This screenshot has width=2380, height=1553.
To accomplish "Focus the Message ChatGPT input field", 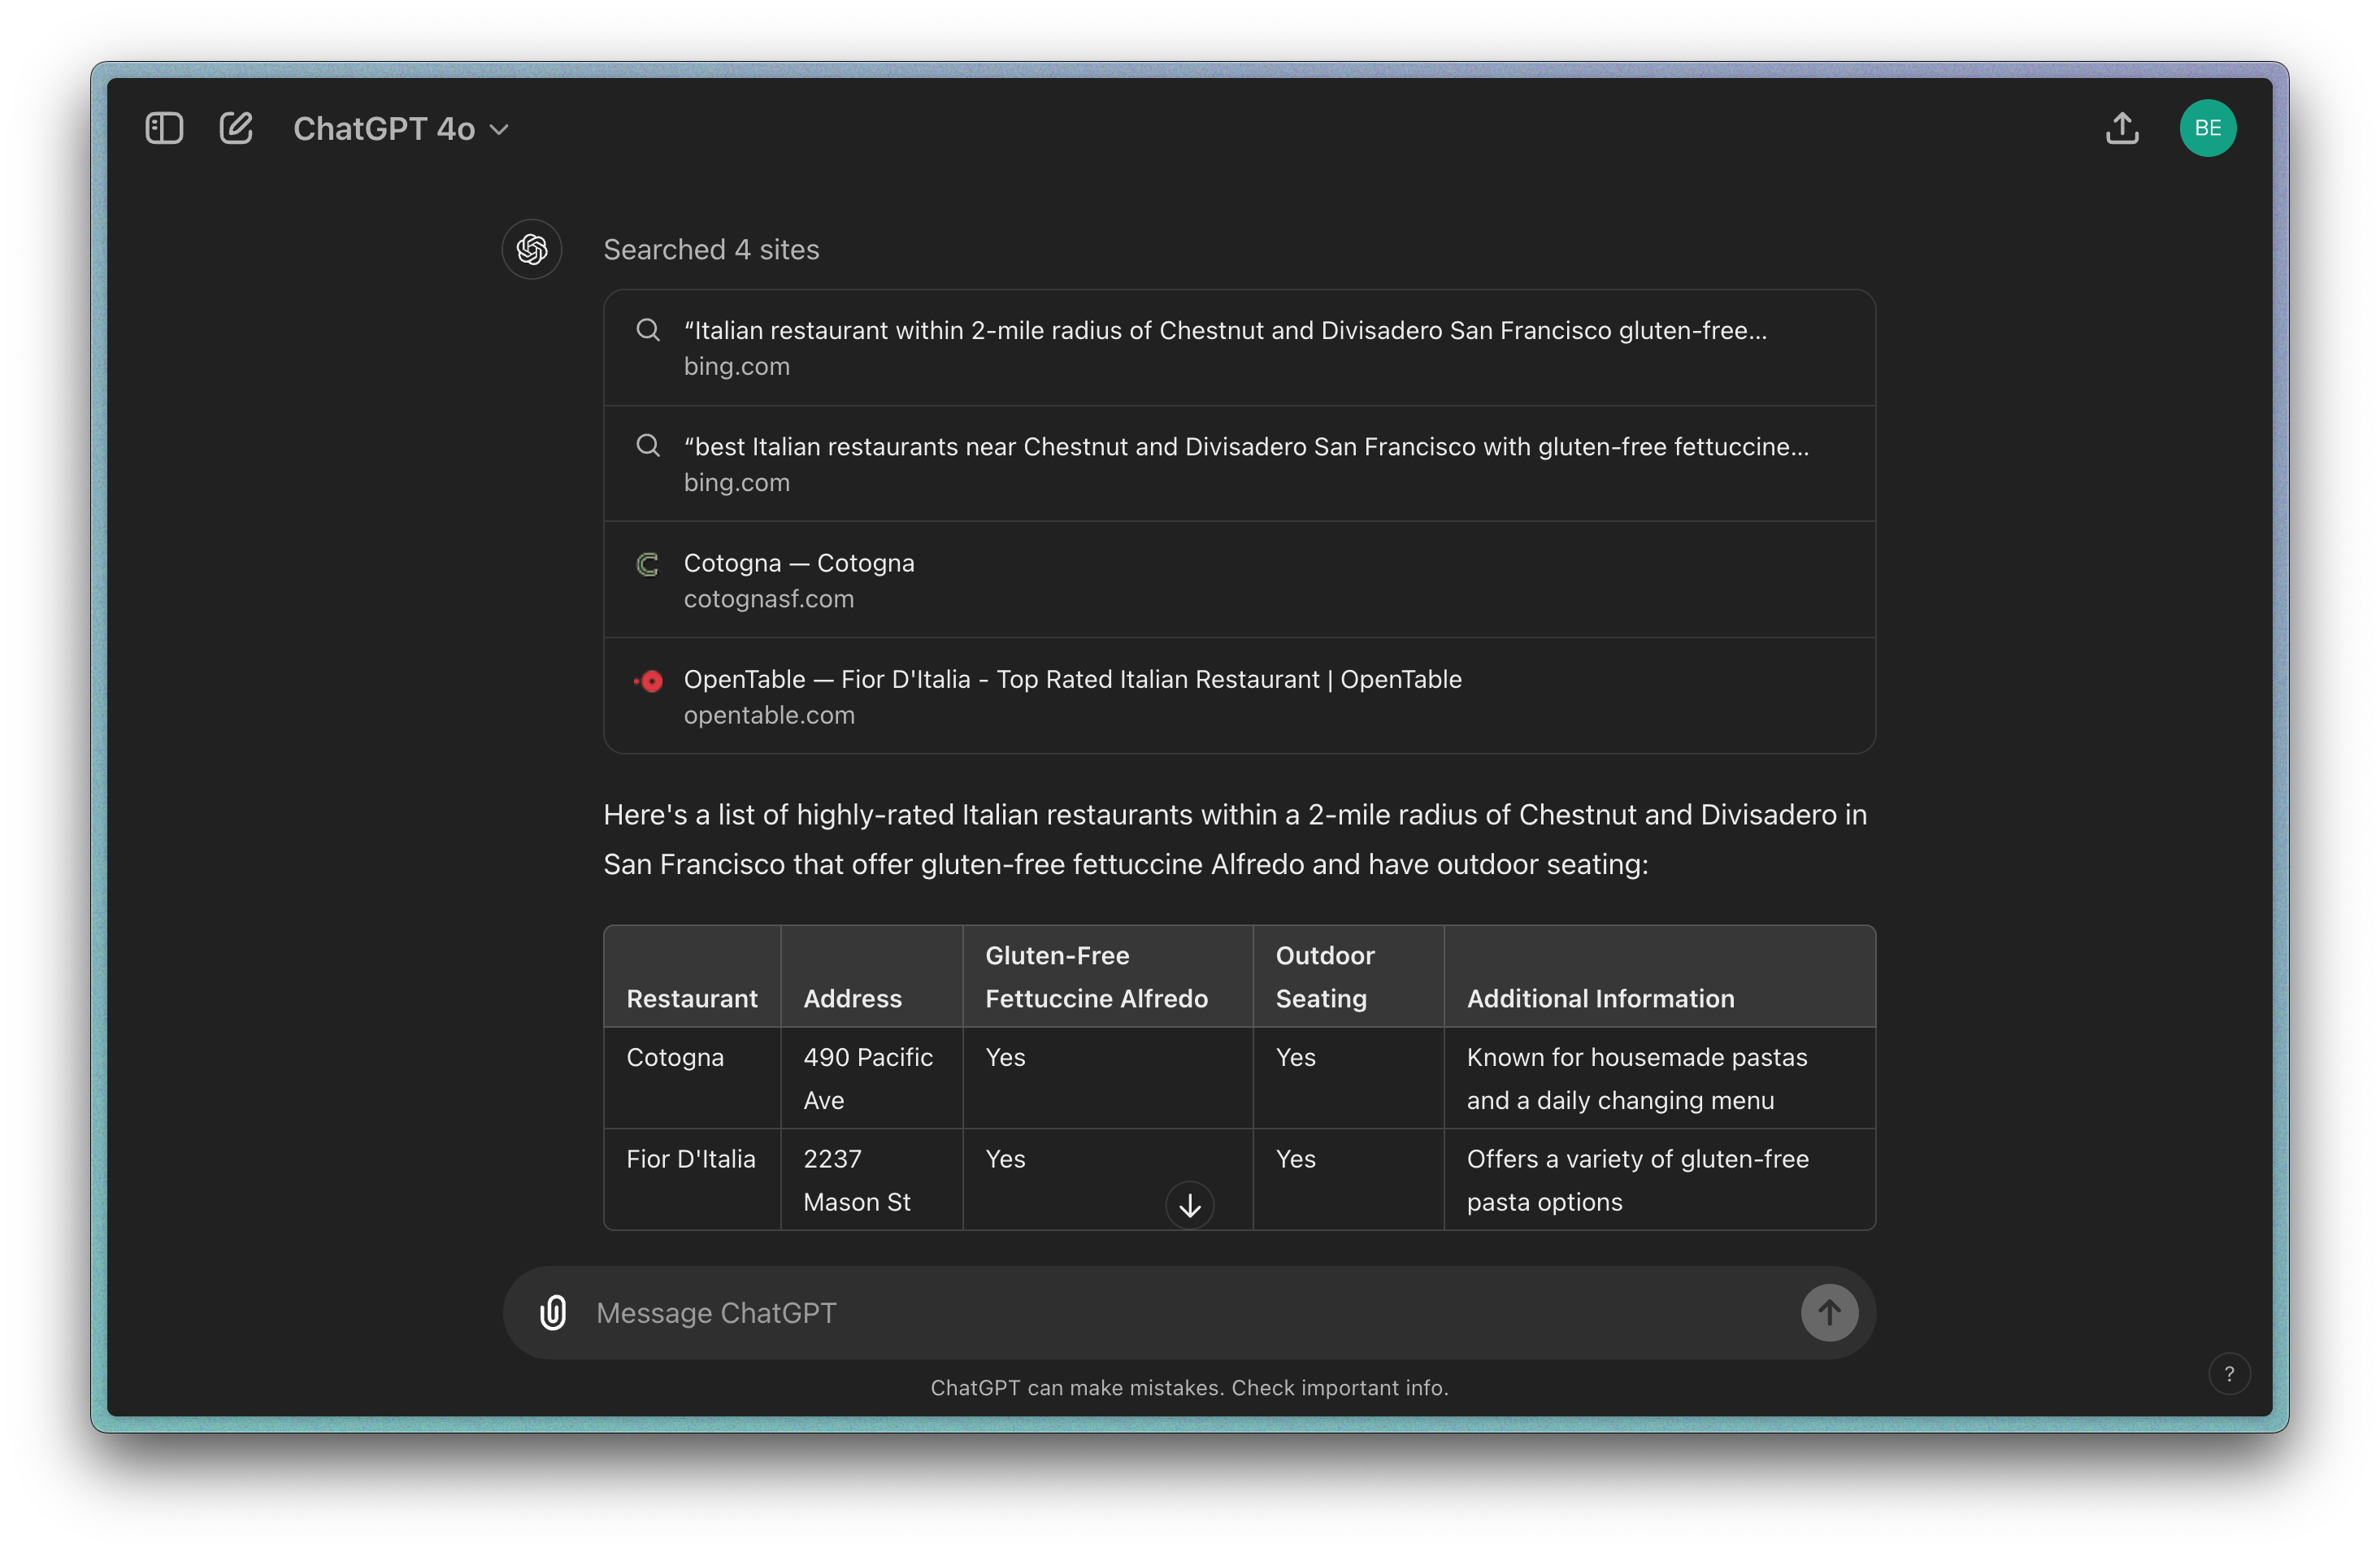I will pyautogui.click(x=1180, y=1312).
